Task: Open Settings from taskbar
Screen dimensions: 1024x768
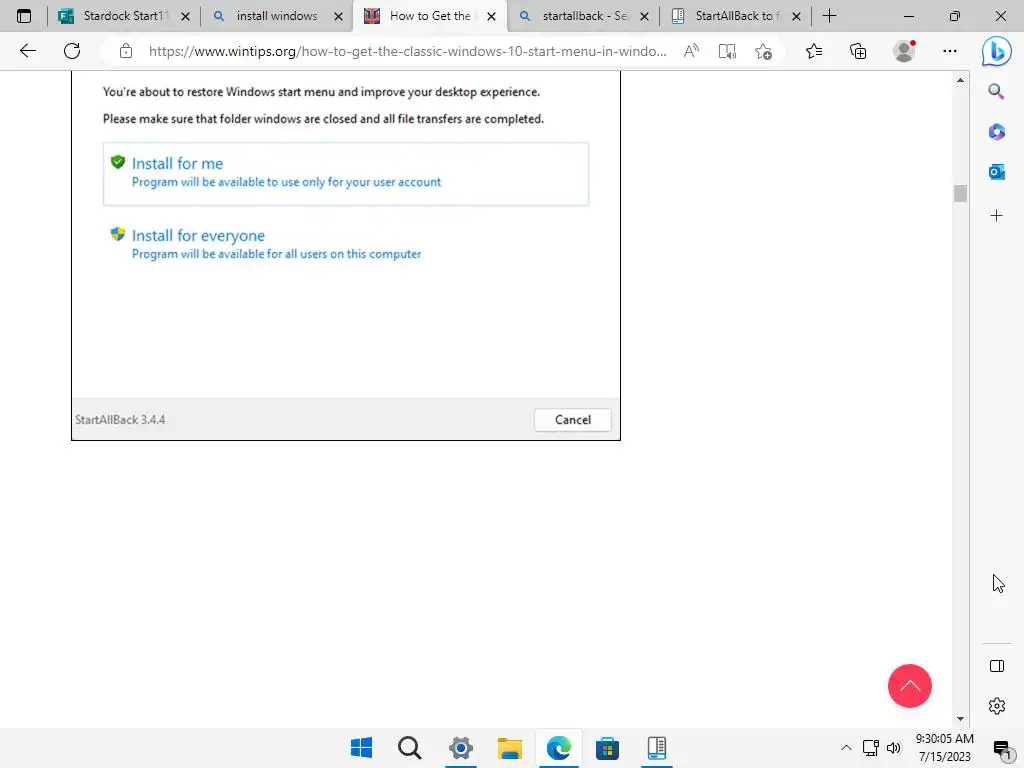Action: click(460, 748)
